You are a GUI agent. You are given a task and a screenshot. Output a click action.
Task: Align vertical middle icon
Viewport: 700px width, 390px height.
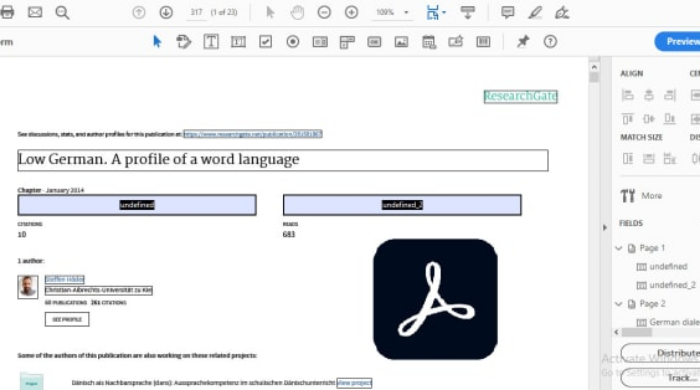click(649, 118)
